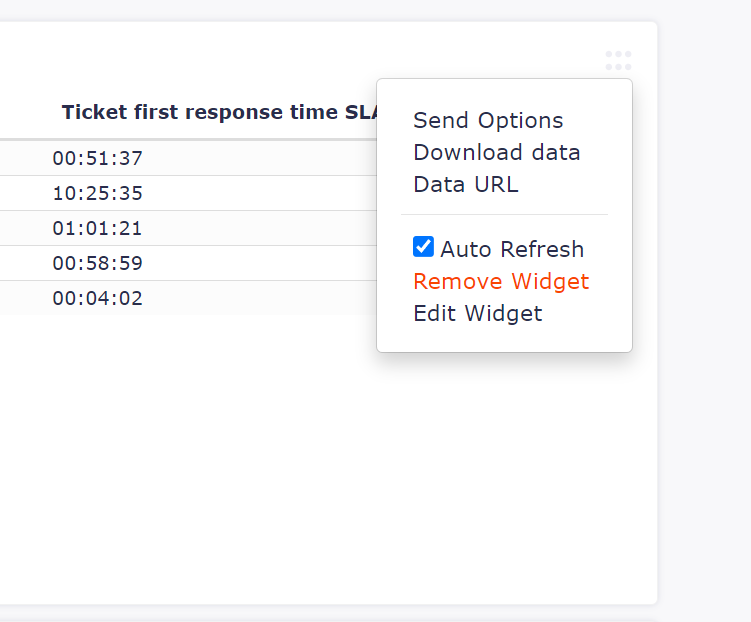The width and height of the screenshot is (751, 622).
Task: Select the row showing 00:51:37
Action: pos(188,158)
